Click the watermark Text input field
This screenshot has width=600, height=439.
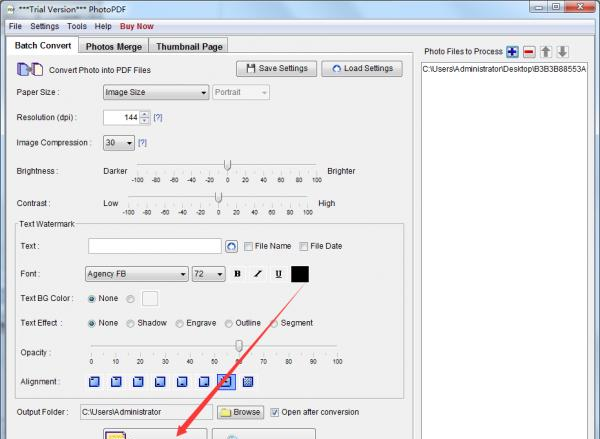click(155, 246)
